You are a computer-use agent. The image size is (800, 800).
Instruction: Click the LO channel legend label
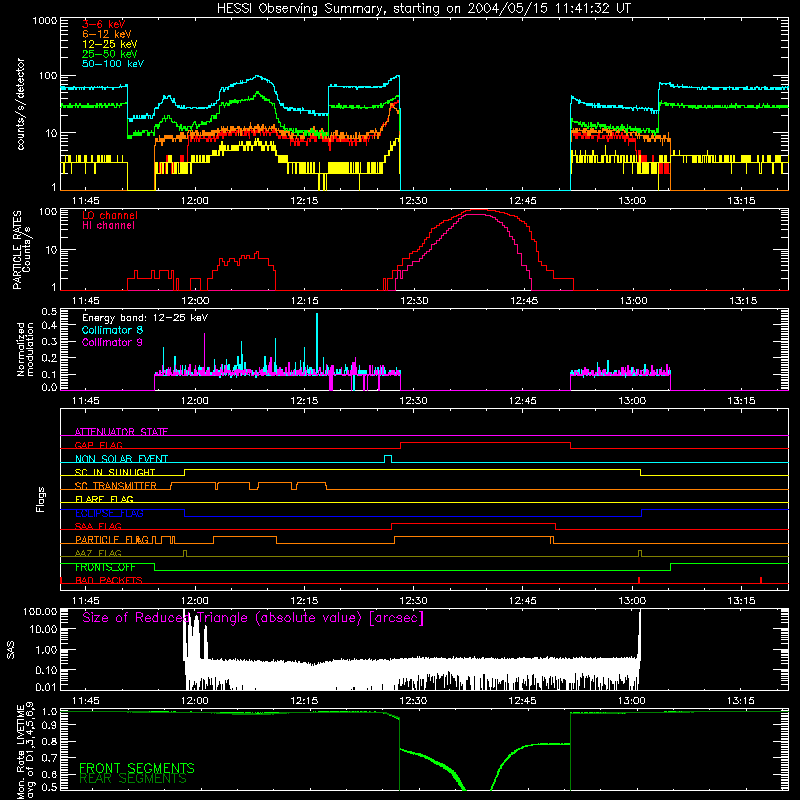(110, 215)
